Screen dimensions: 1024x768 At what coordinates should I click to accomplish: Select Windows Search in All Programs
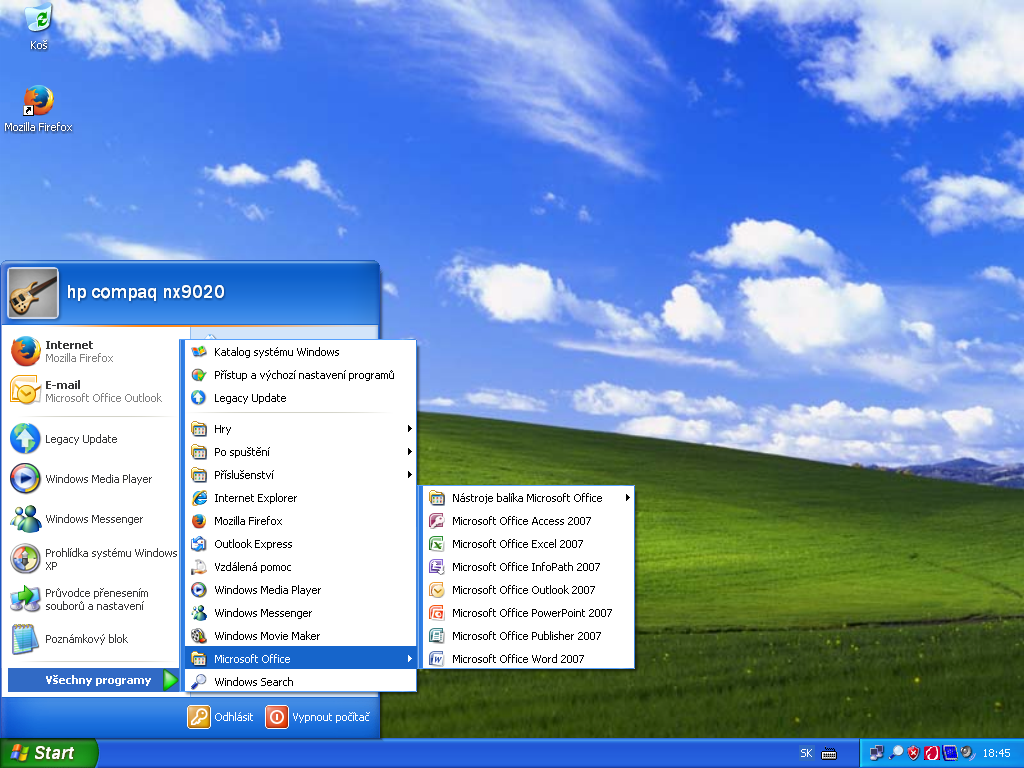[x=252, y=681]
